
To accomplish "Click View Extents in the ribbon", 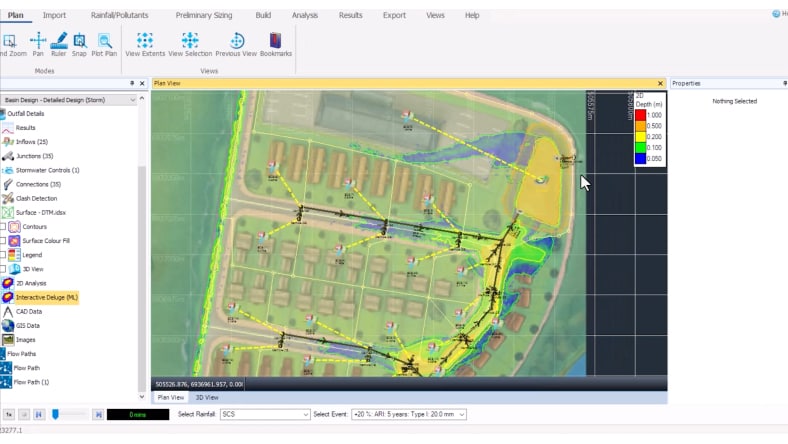I will click(x=145, y=44).
